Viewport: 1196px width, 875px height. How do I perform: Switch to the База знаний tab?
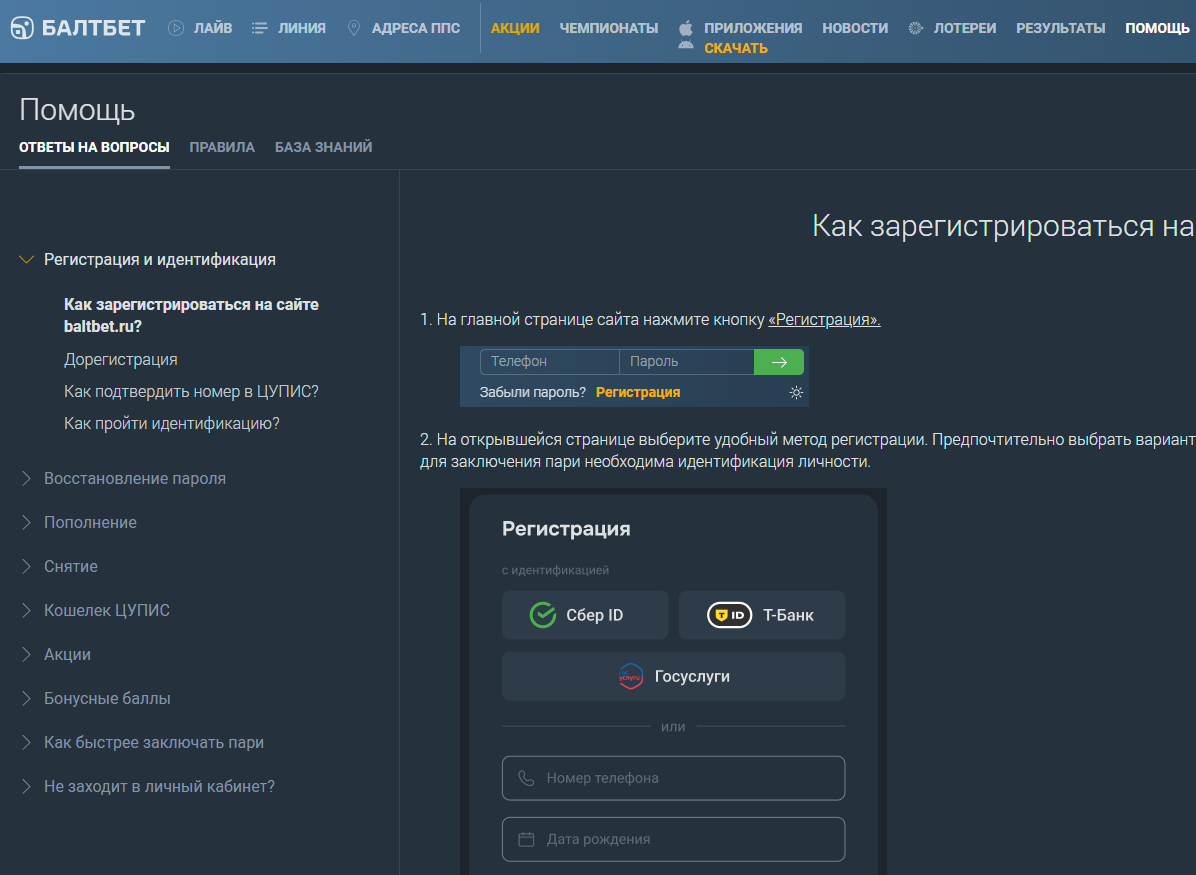click(323, 147)
